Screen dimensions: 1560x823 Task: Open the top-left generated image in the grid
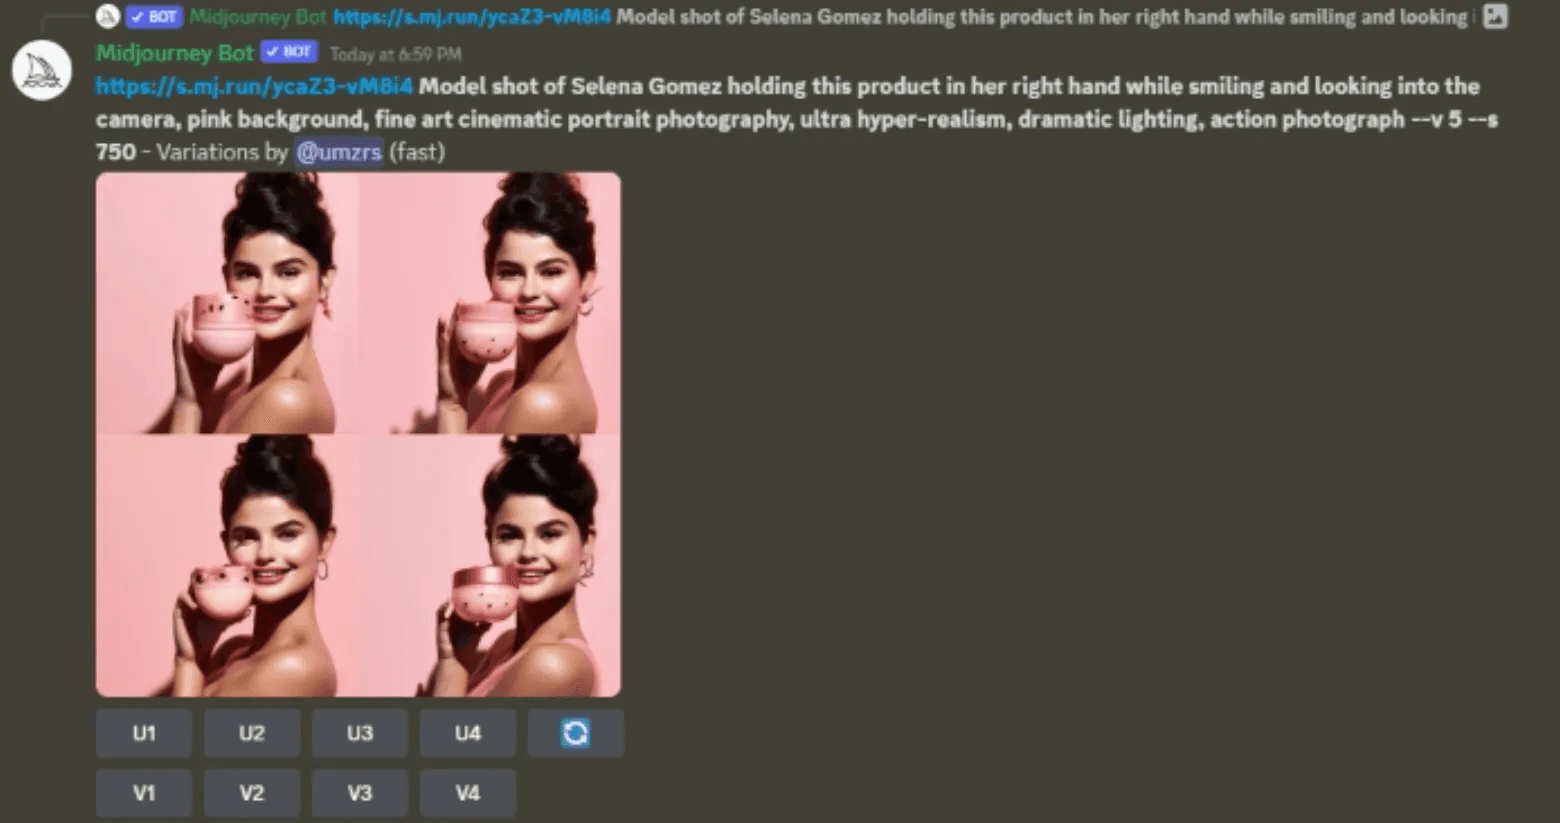tap(227, 303)
